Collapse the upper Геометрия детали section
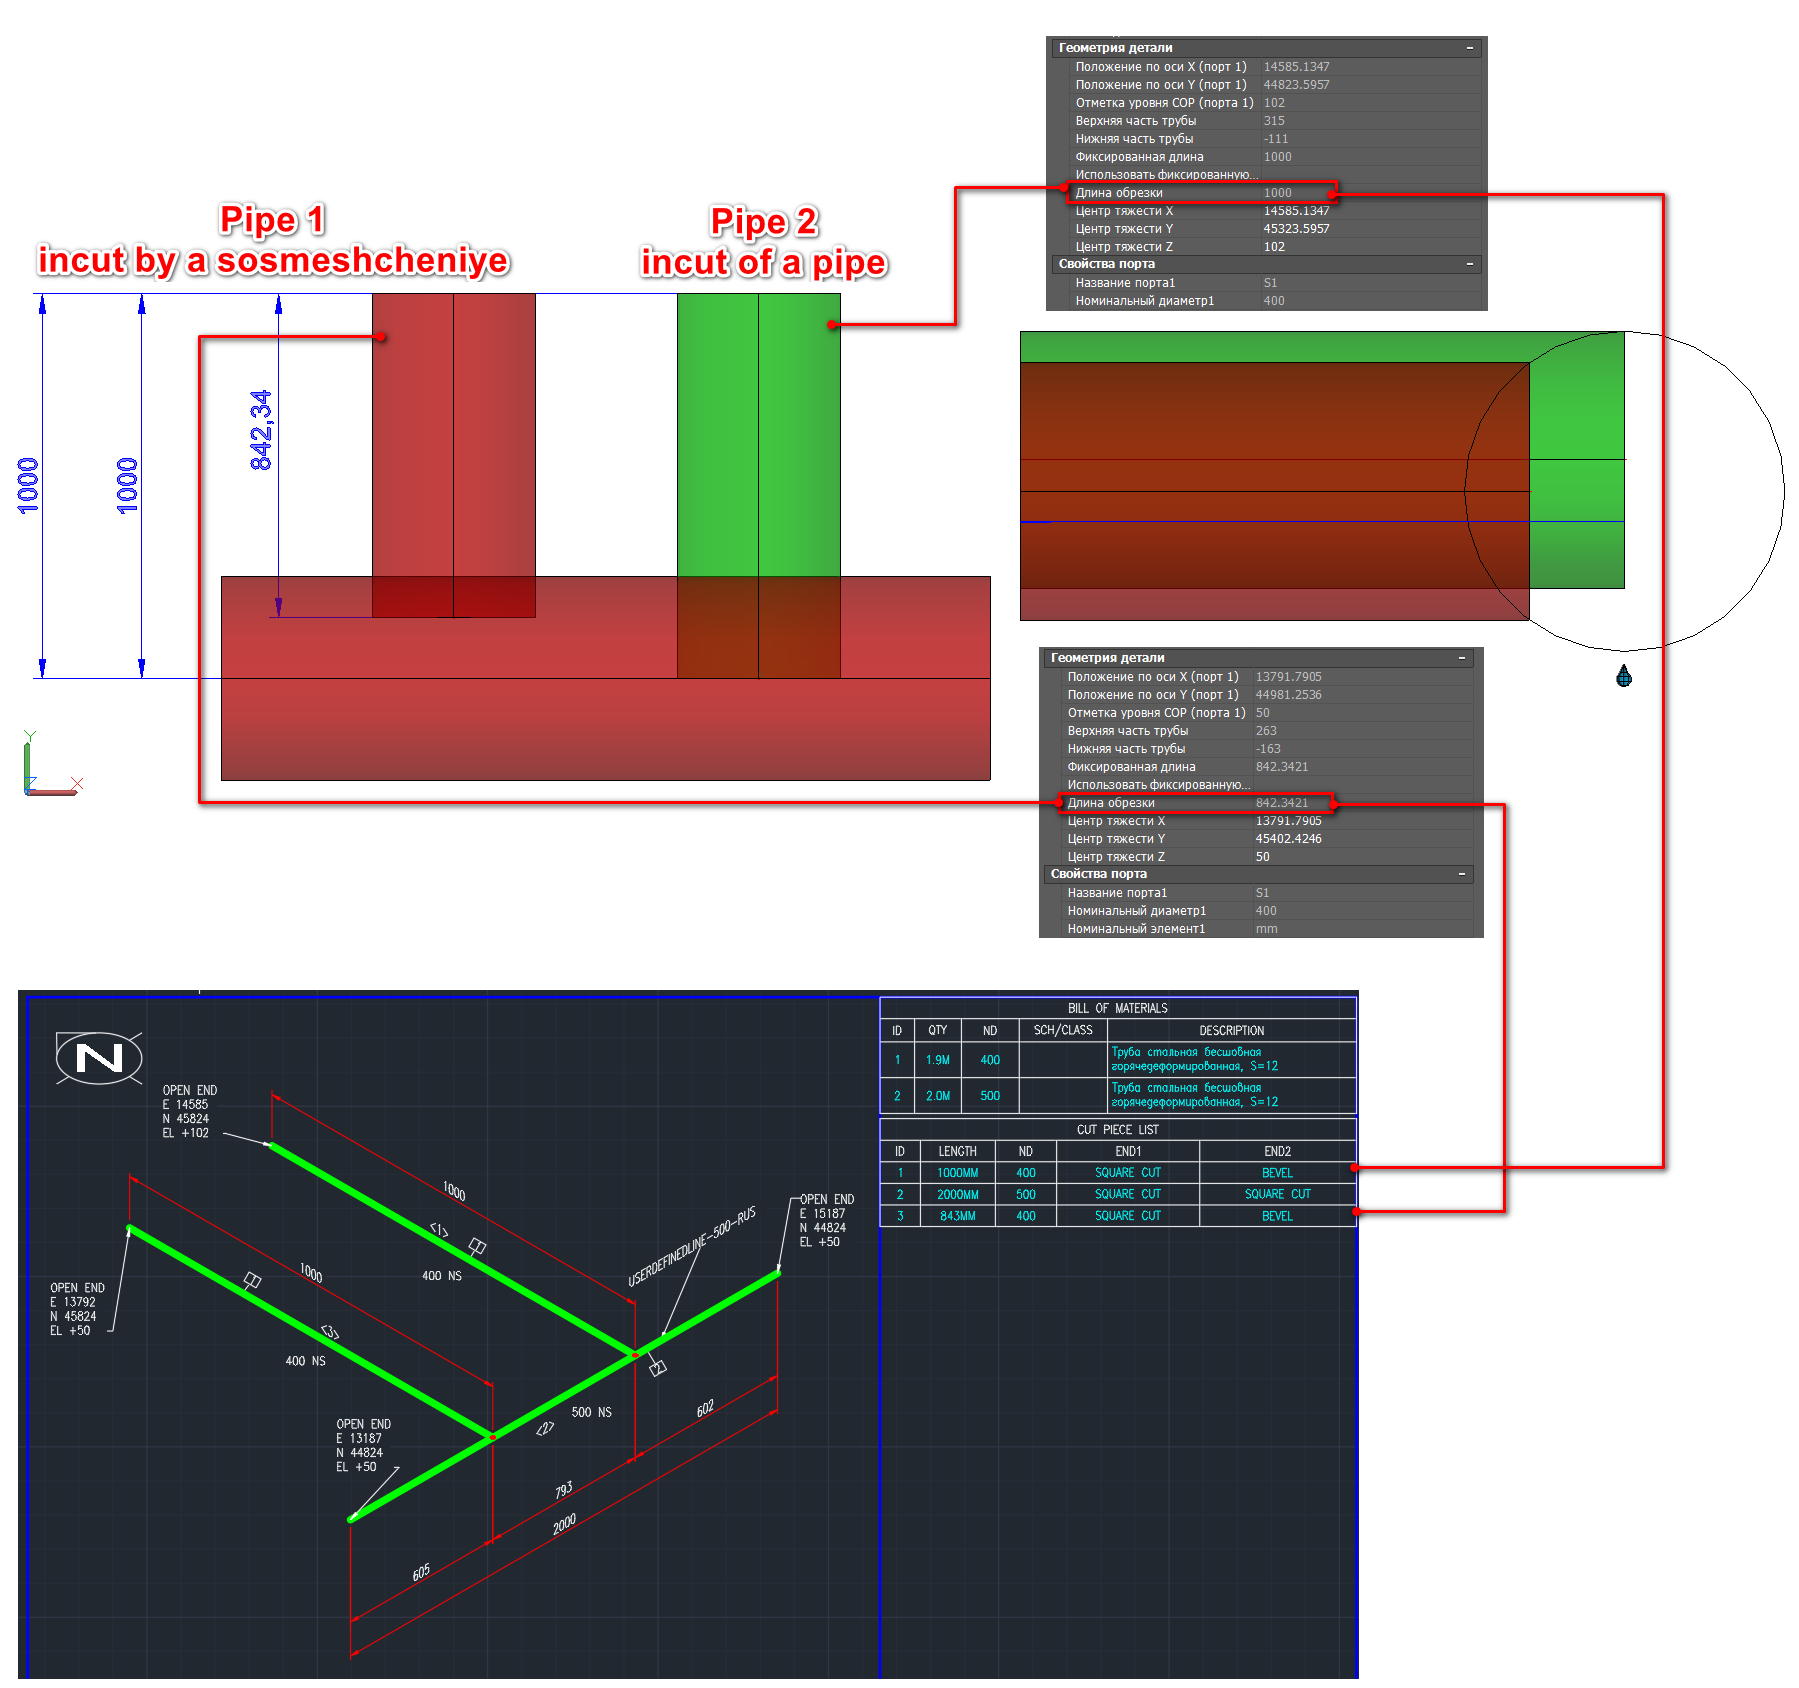Screen dimensions: 1799x1688 (x=1469, y=47)
